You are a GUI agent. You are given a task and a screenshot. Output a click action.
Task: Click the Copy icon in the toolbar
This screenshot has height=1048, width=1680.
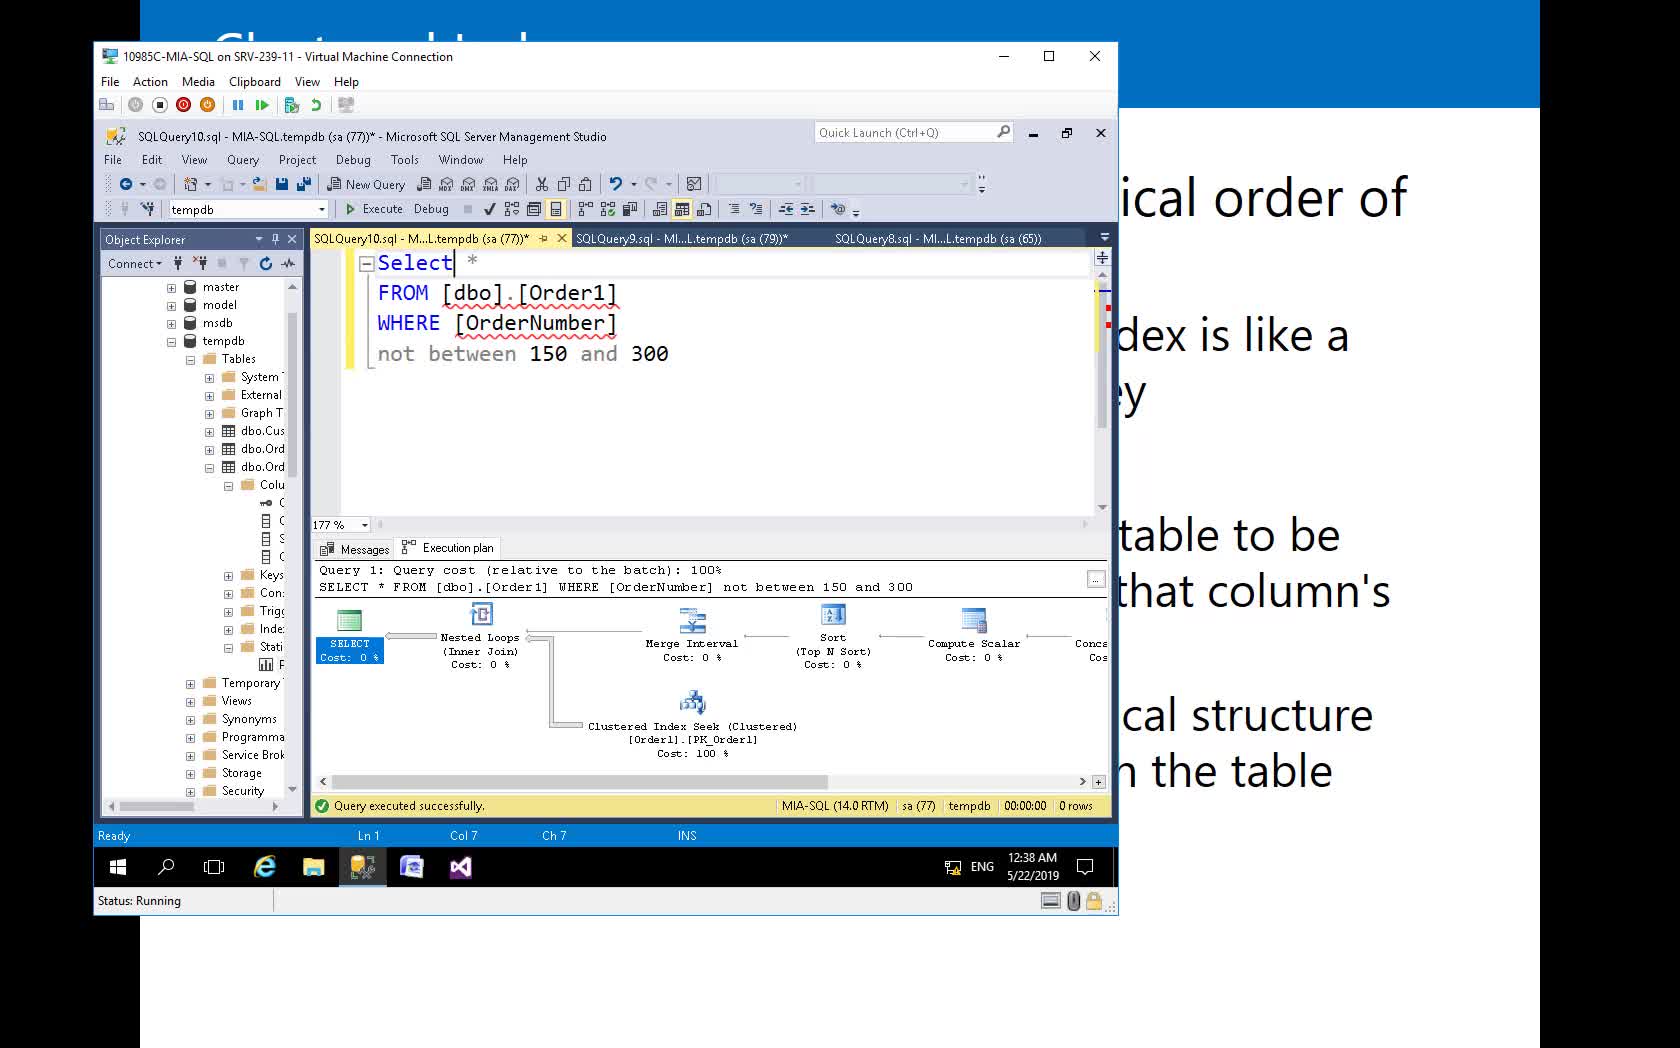click(564, 184)
